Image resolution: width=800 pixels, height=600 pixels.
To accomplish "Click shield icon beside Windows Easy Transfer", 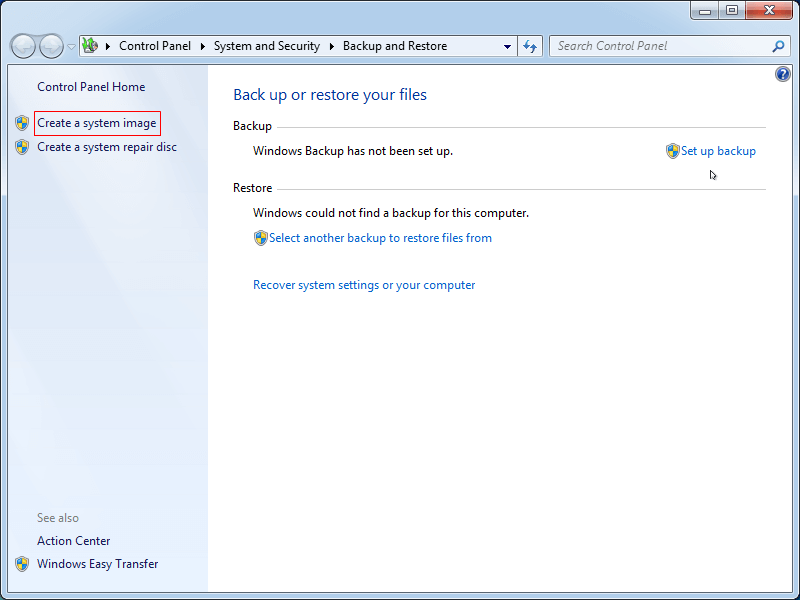I will click(22, 564).
